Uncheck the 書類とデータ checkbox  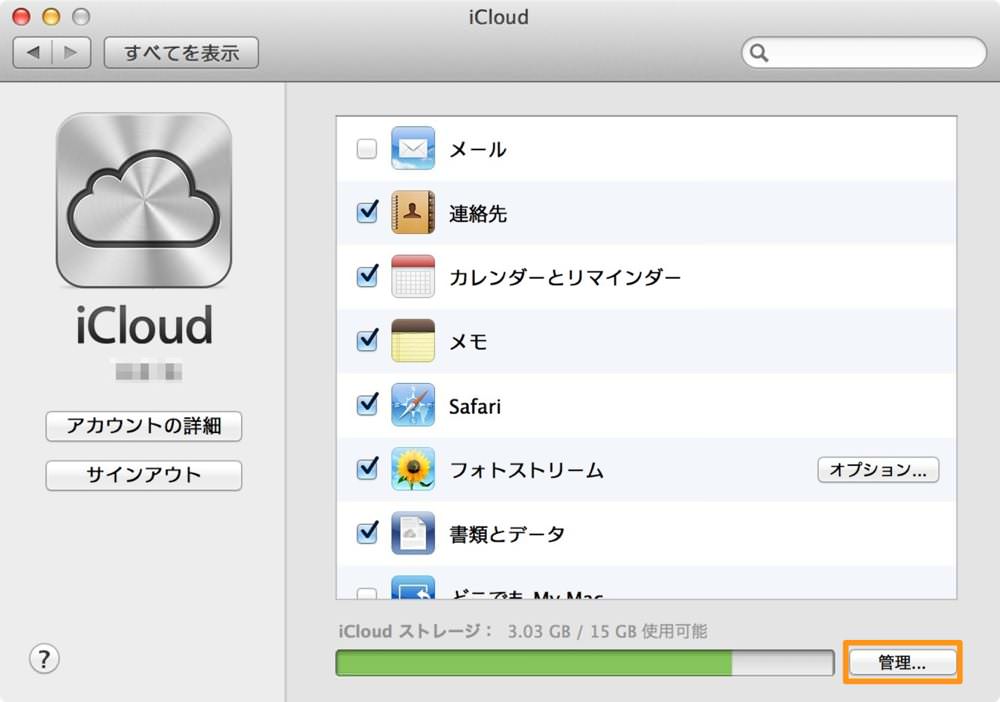point(367,532)
